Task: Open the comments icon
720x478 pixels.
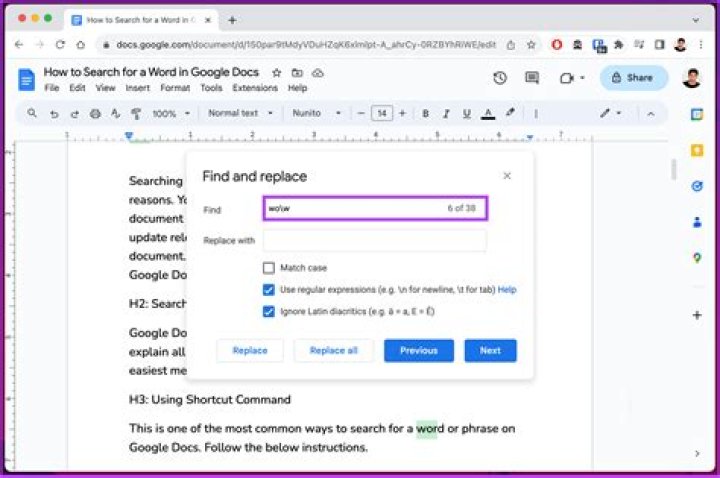Action: click(532, 78)
